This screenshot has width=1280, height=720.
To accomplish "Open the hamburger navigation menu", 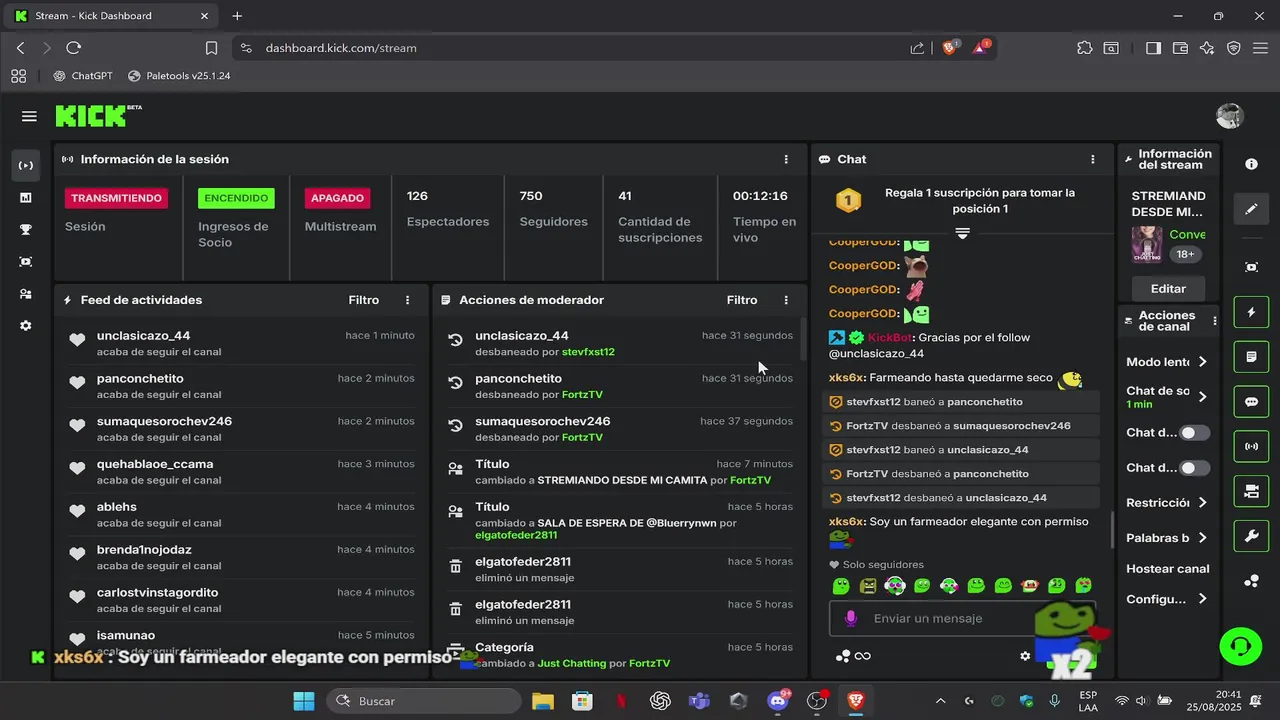I will tap(29, 116).
